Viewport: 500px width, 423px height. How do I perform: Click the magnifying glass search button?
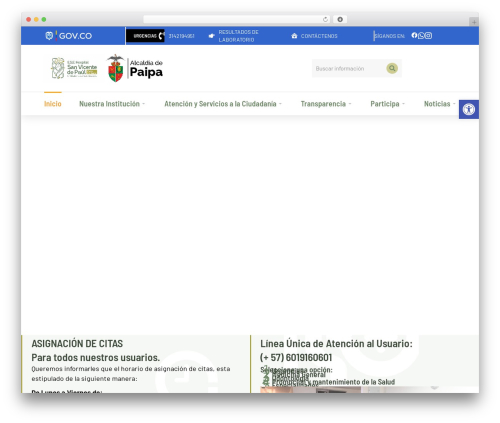(392, 68)
